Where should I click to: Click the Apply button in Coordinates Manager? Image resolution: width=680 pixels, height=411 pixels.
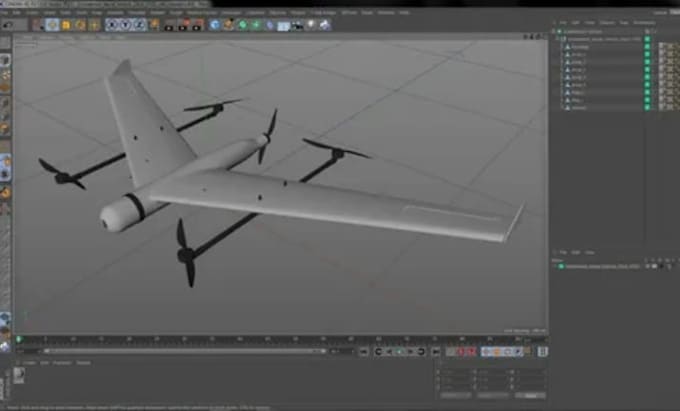tap(530, 395)
